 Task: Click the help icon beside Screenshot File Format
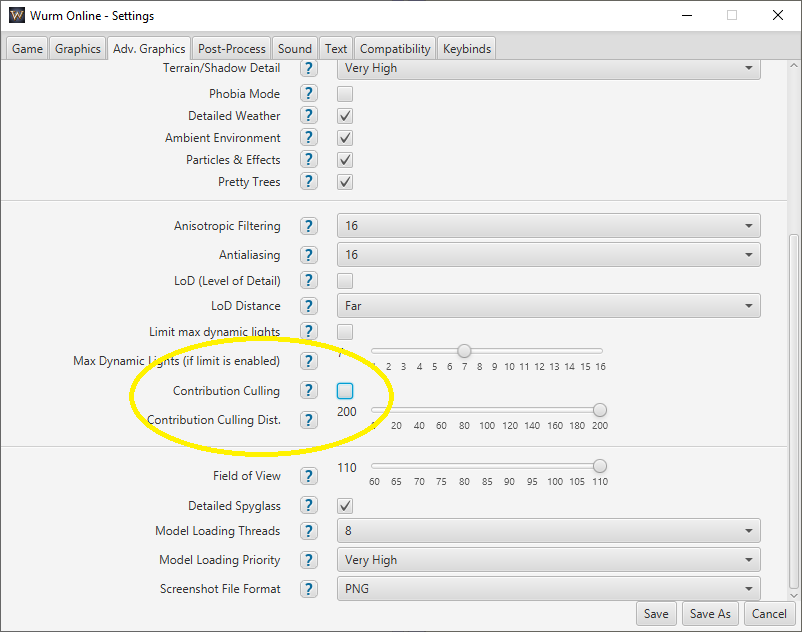tap(309, 589)
